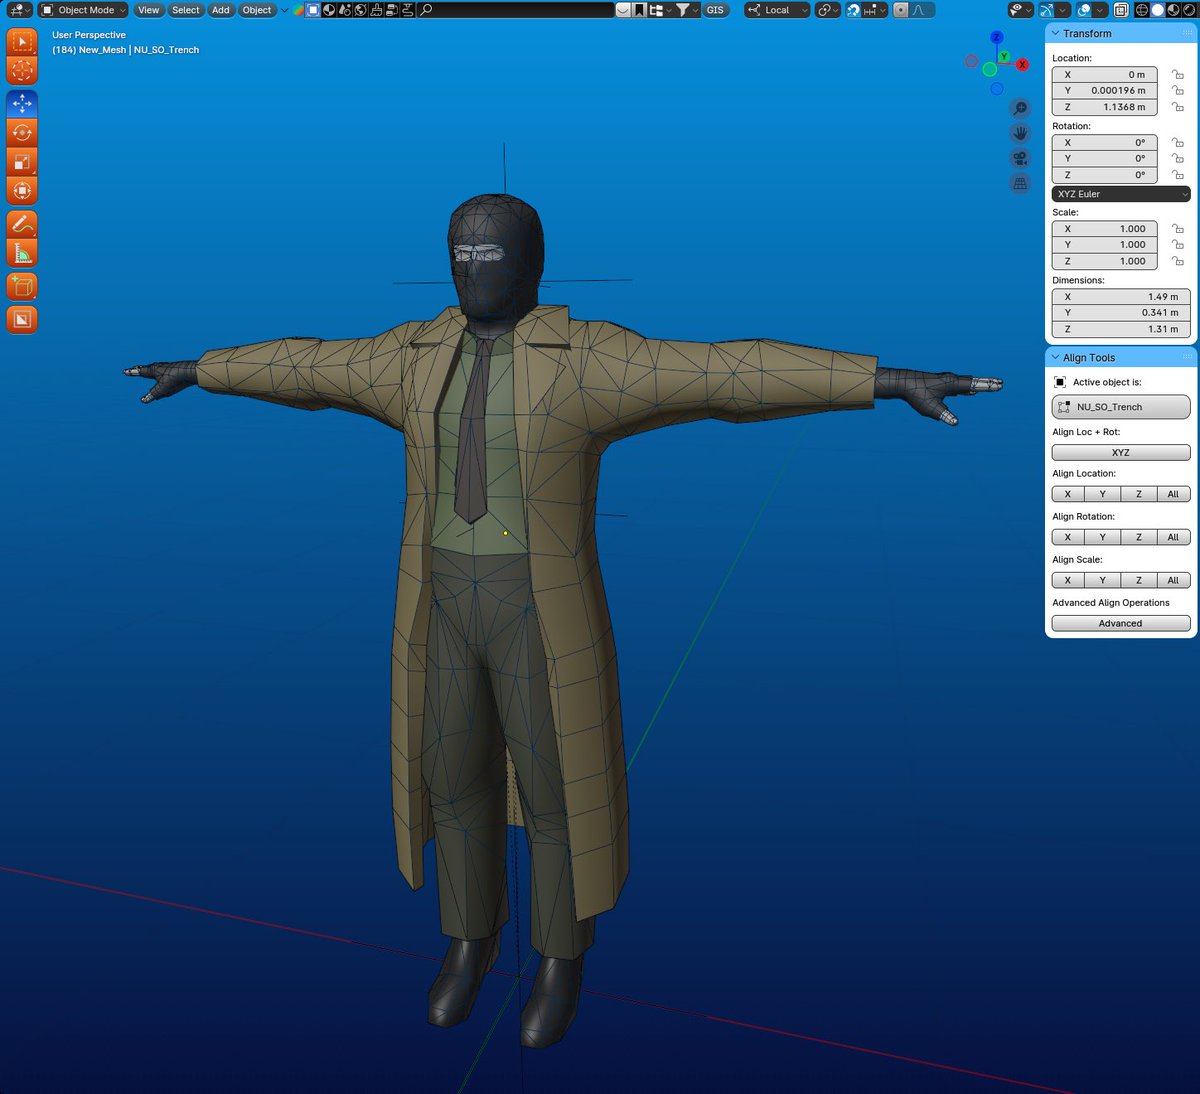Click the Transform panel drag grip

[x=1187, y=34]
